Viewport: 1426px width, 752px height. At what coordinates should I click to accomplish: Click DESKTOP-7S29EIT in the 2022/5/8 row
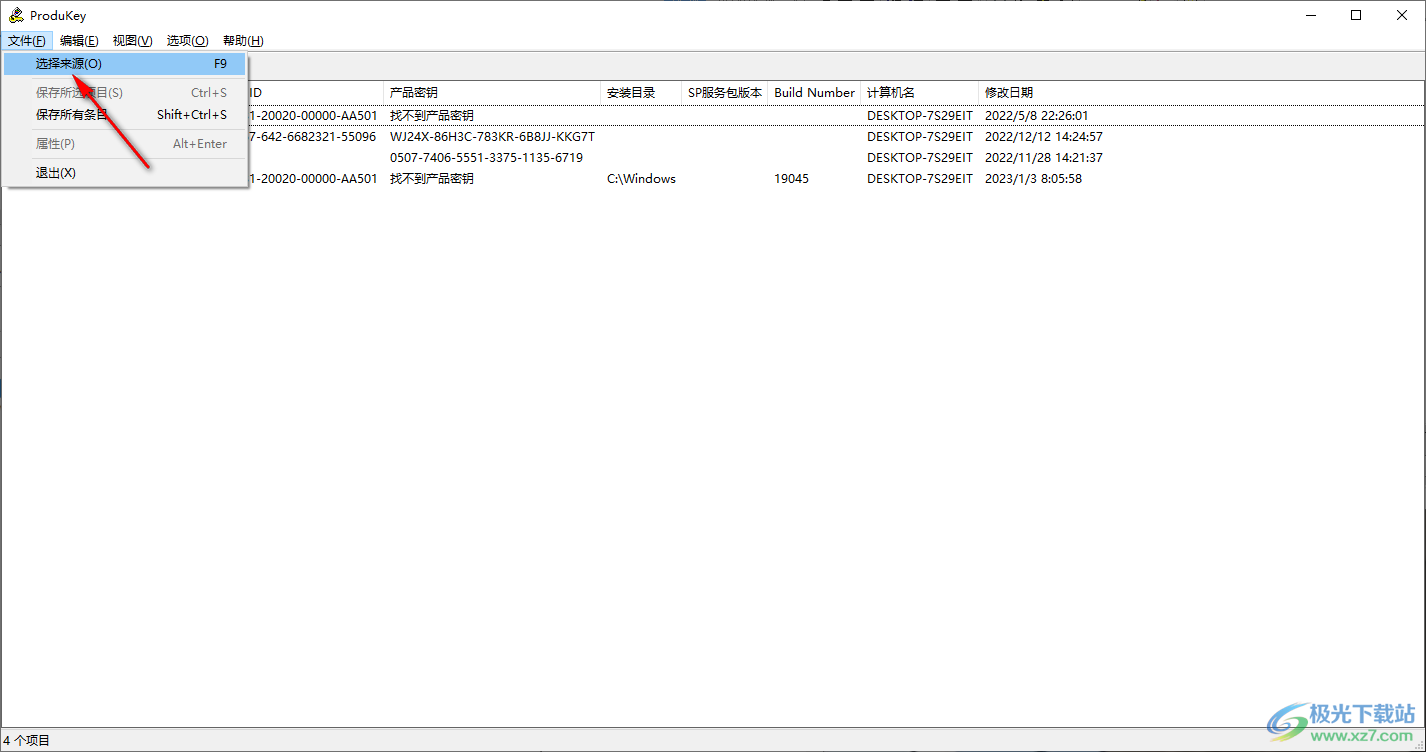click(x=920, y=116)
